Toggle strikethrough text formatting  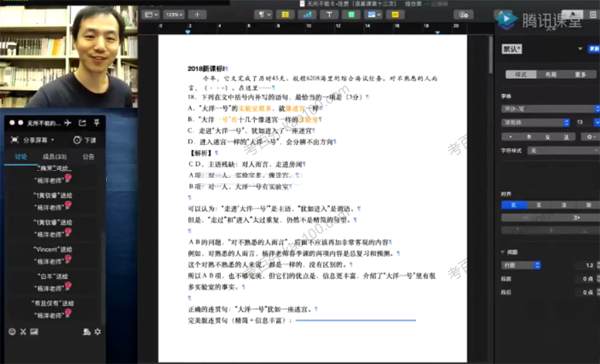(x=566, y=137)
